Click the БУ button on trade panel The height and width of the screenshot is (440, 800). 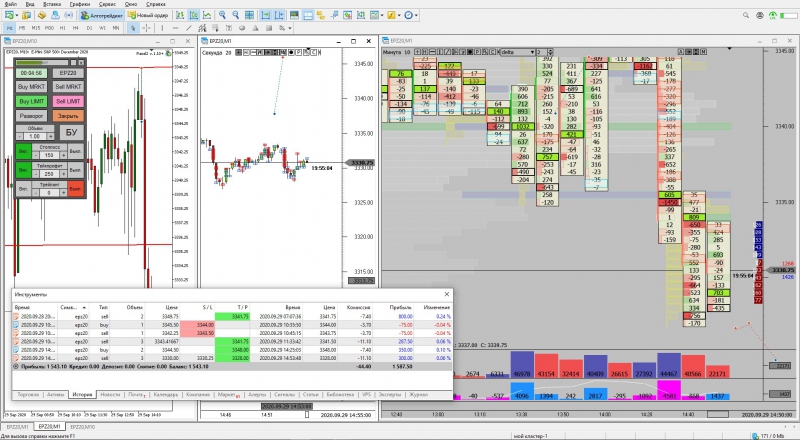click(72, 133)
